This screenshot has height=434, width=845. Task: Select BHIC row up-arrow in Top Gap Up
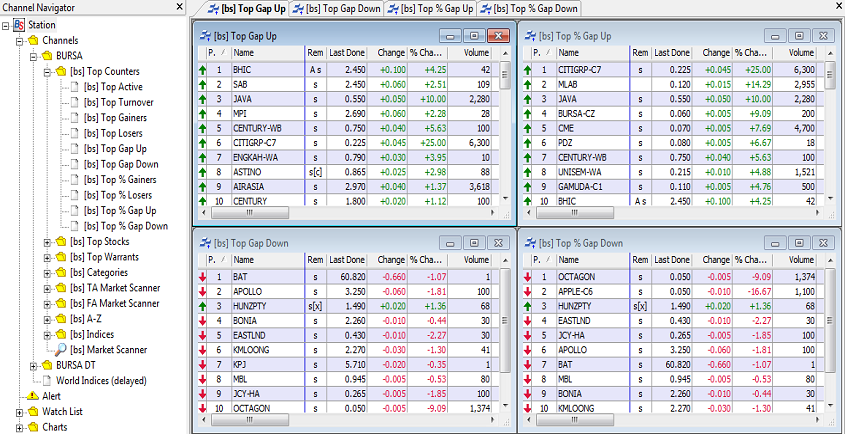pyautogui.click(x=203, y=70)
